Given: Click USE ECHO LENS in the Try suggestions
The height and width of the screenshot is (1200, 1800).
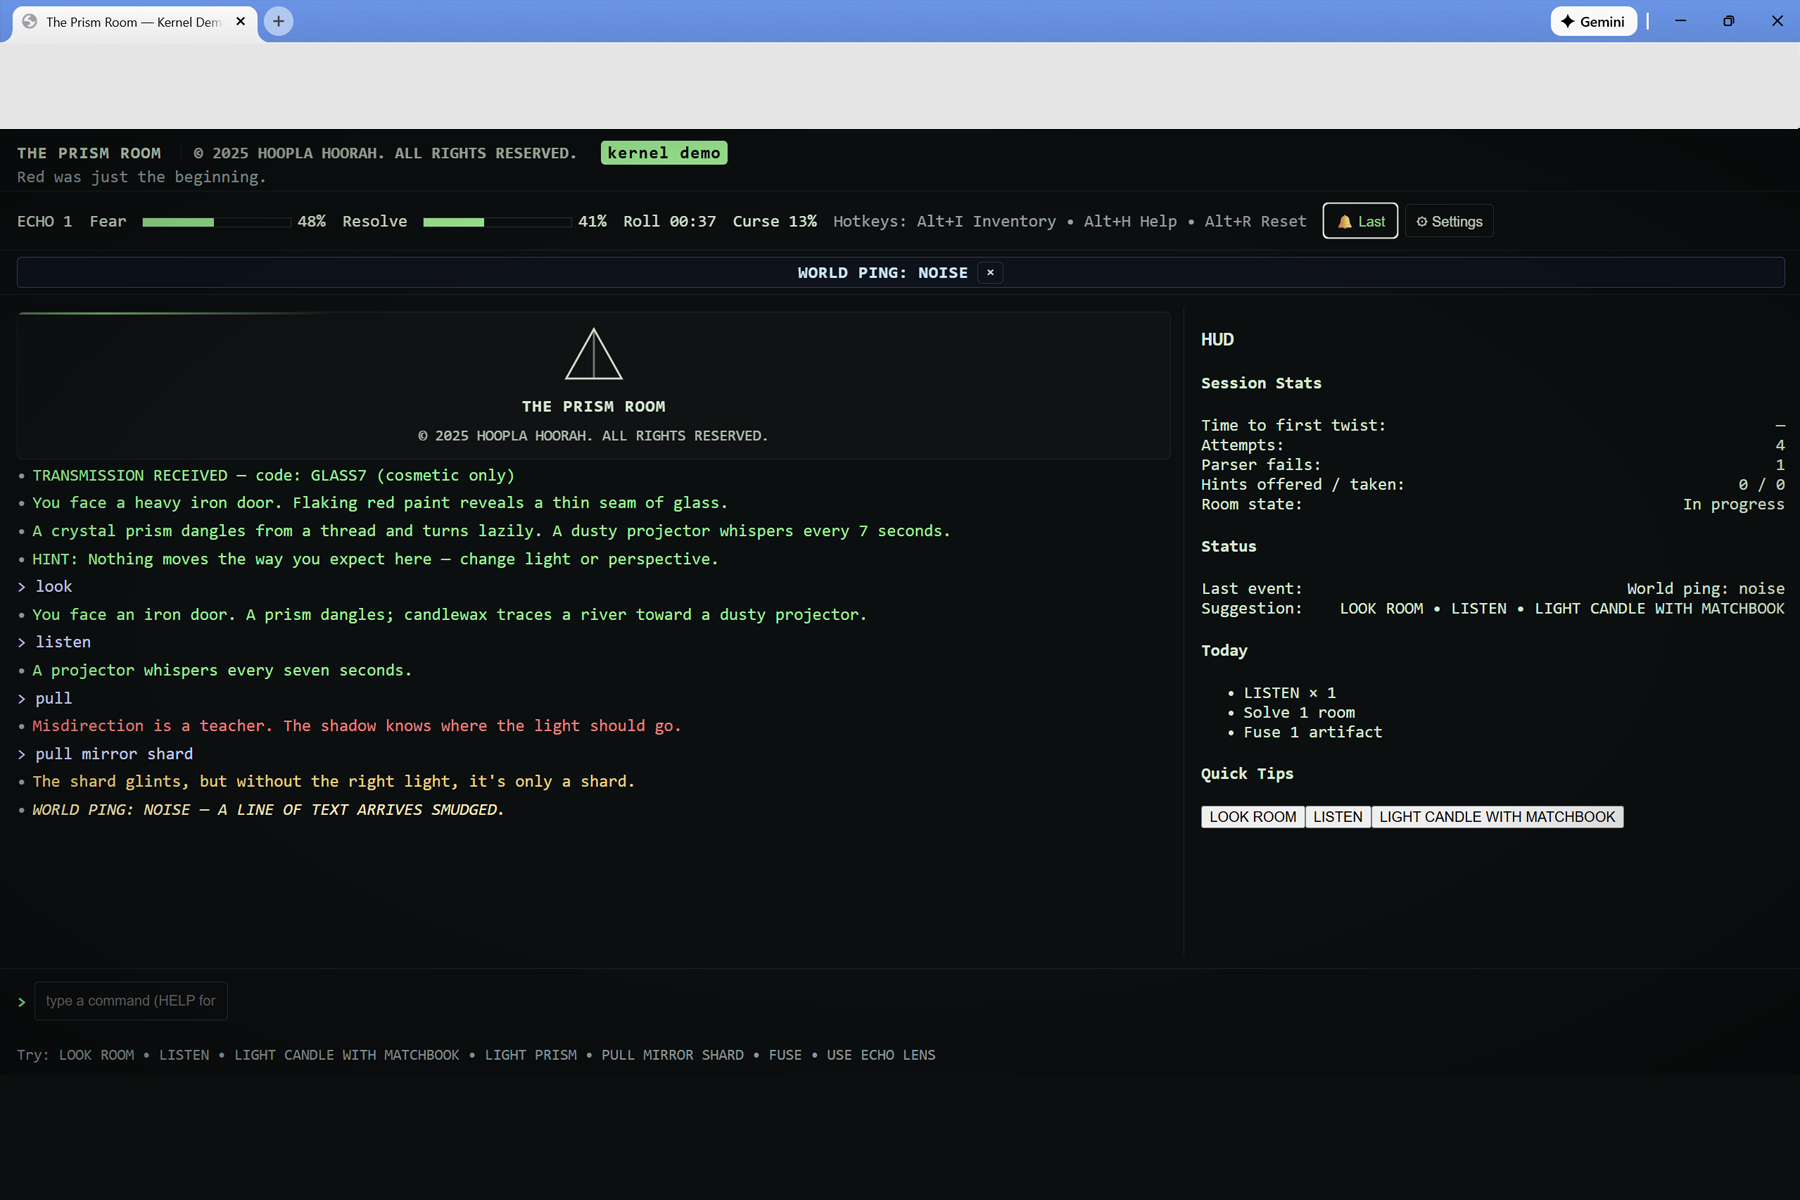Looking at the screenshot, I should tap(880, 1055).
